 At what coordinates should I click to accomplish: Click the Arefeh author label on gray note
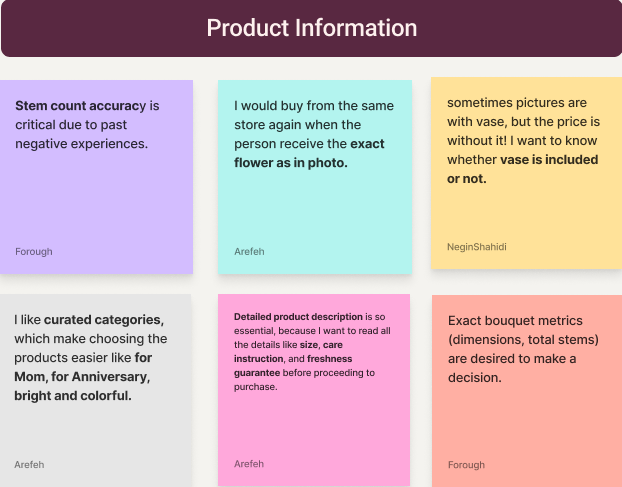coord(30,464)
